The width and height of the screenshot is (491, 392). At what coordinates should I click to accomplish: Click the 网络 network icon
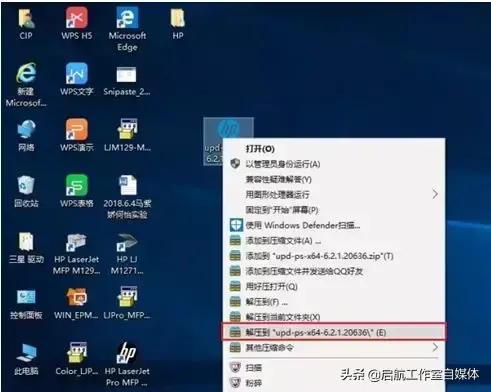point(26,136)
